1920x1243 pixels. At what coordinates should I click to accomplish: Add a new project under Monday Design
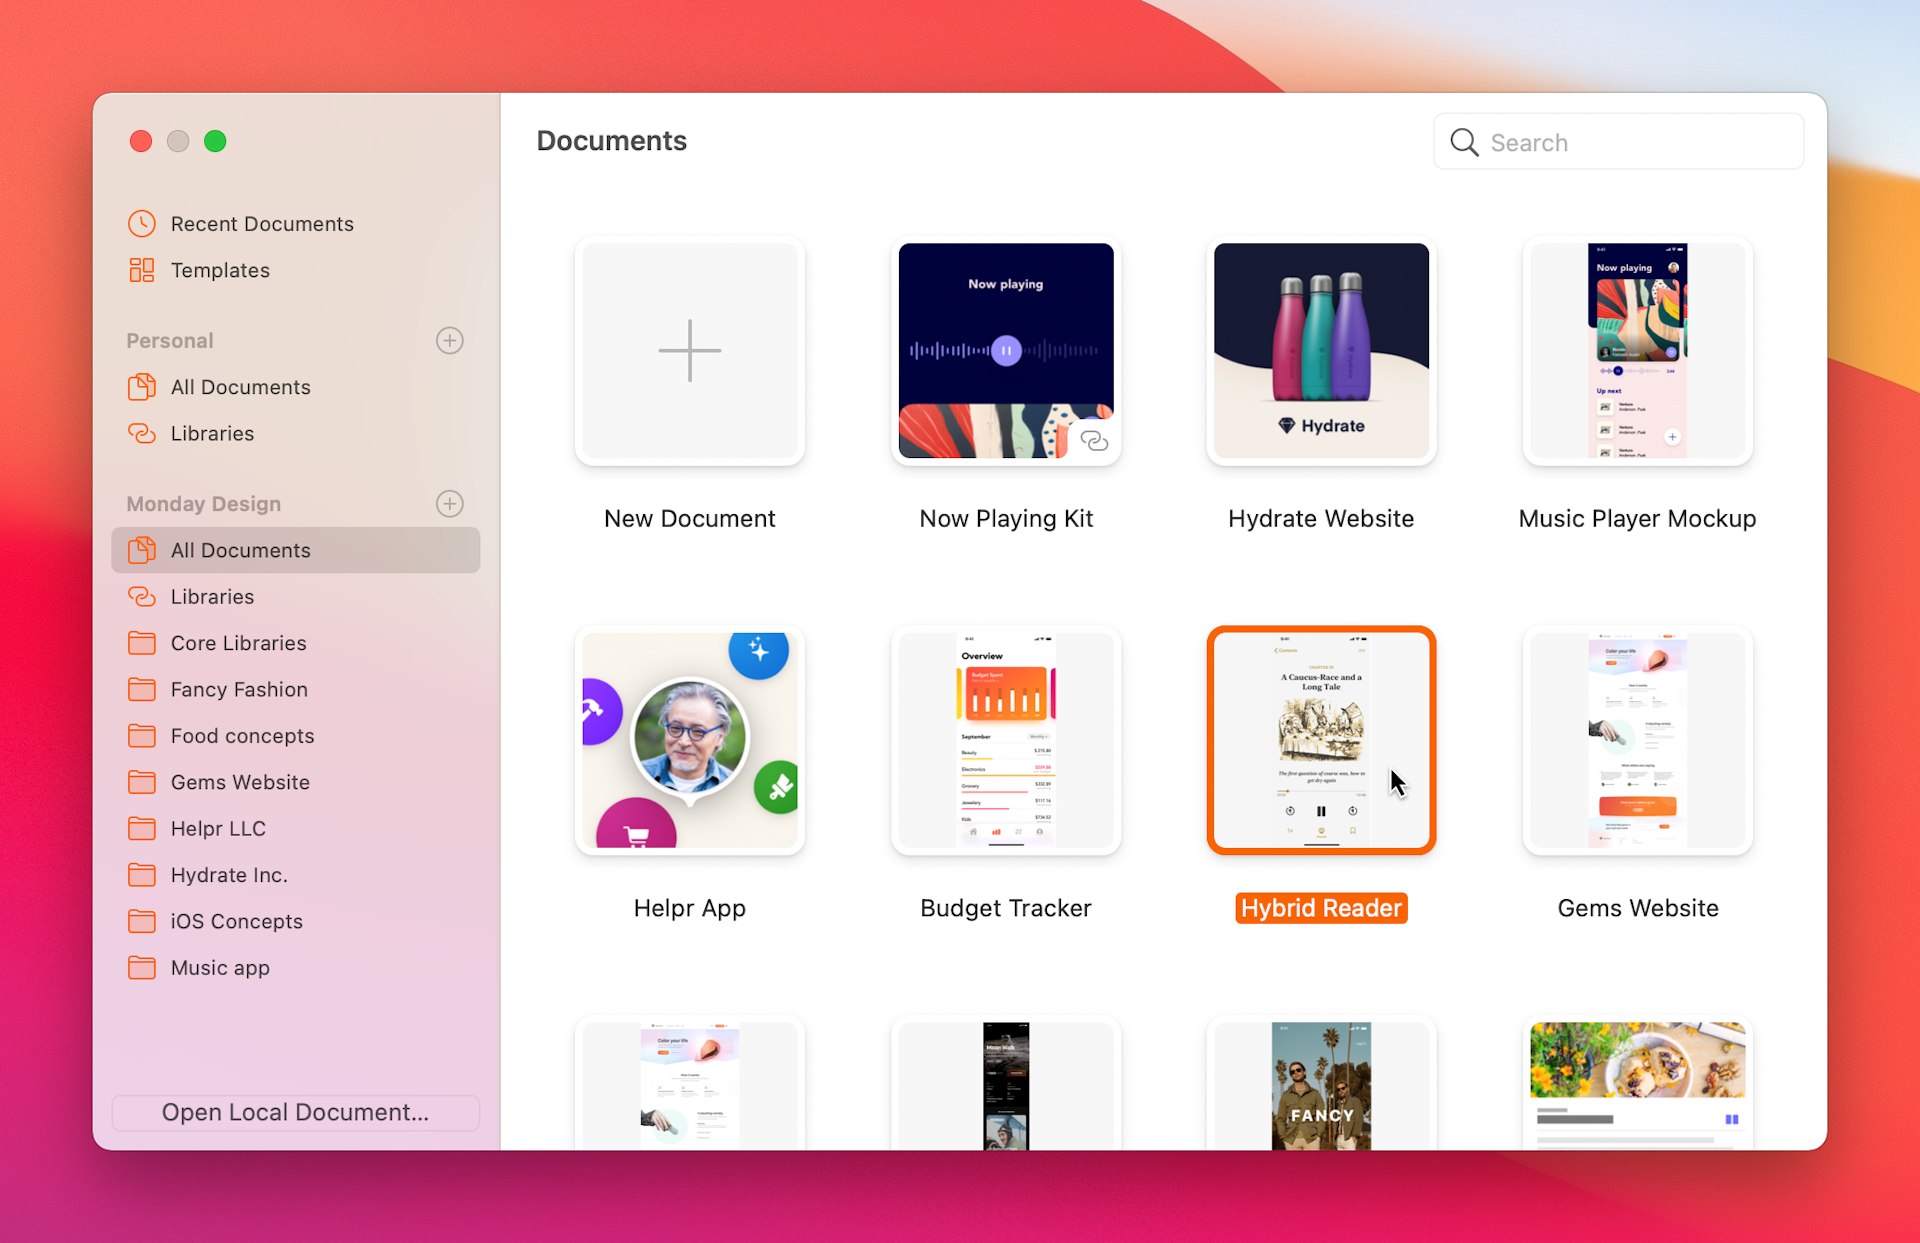tap(449, 503)
